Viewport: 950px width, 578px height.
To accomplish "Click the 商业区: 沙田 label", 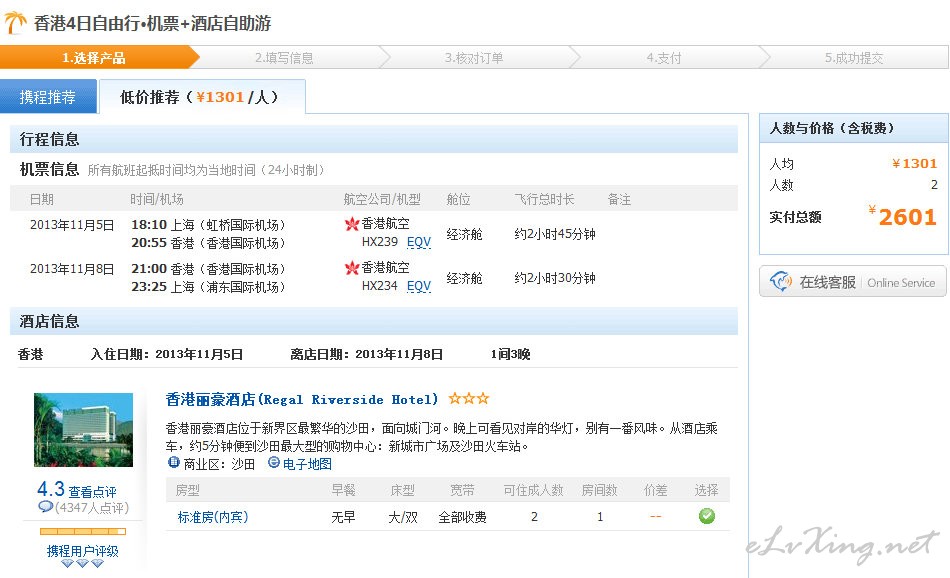I will 219,464.
